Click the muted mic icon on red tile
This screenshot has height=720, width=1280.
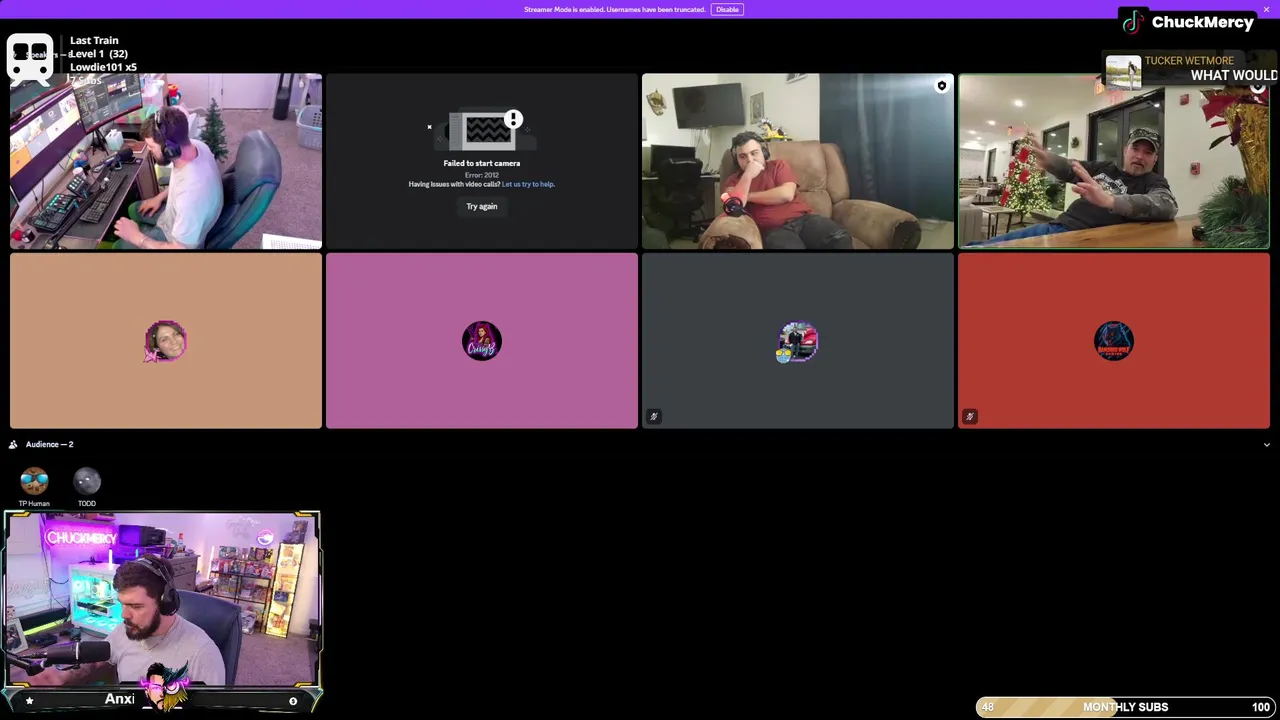point(969,416)
